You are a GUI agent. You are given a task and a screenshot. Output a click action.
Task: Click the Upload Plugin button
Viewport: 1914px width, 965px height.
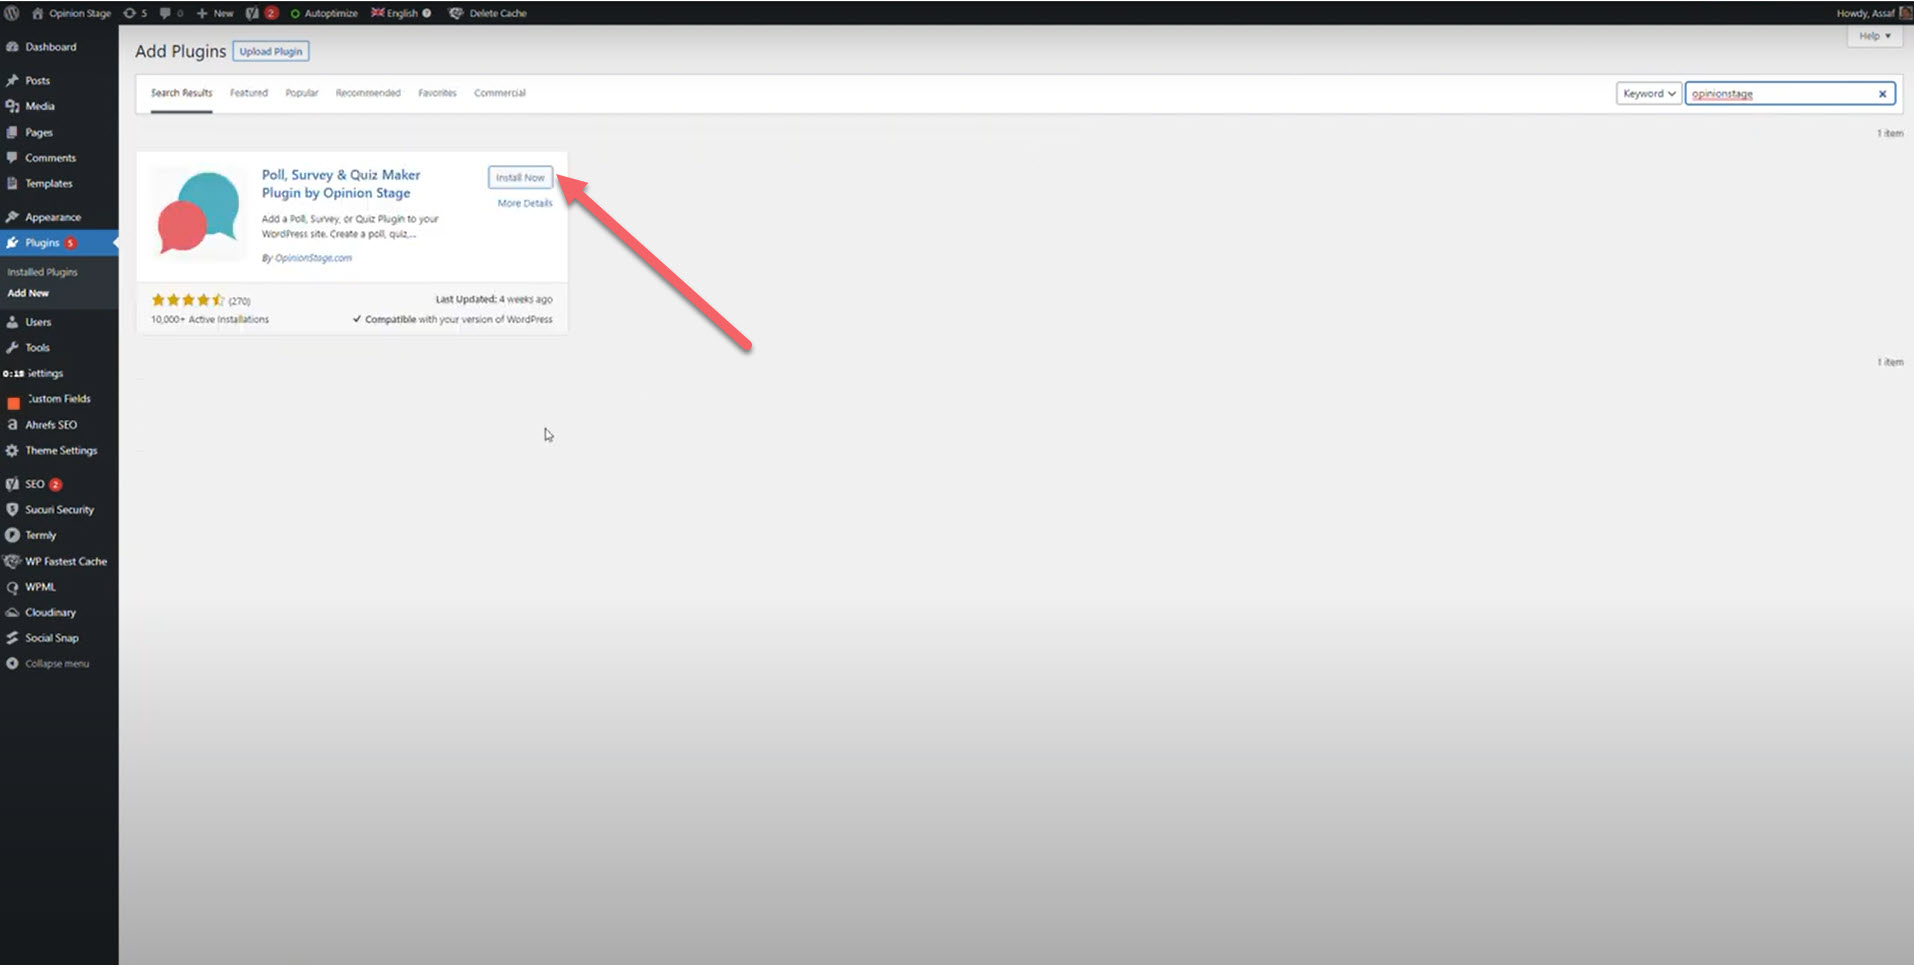point(271,51)
